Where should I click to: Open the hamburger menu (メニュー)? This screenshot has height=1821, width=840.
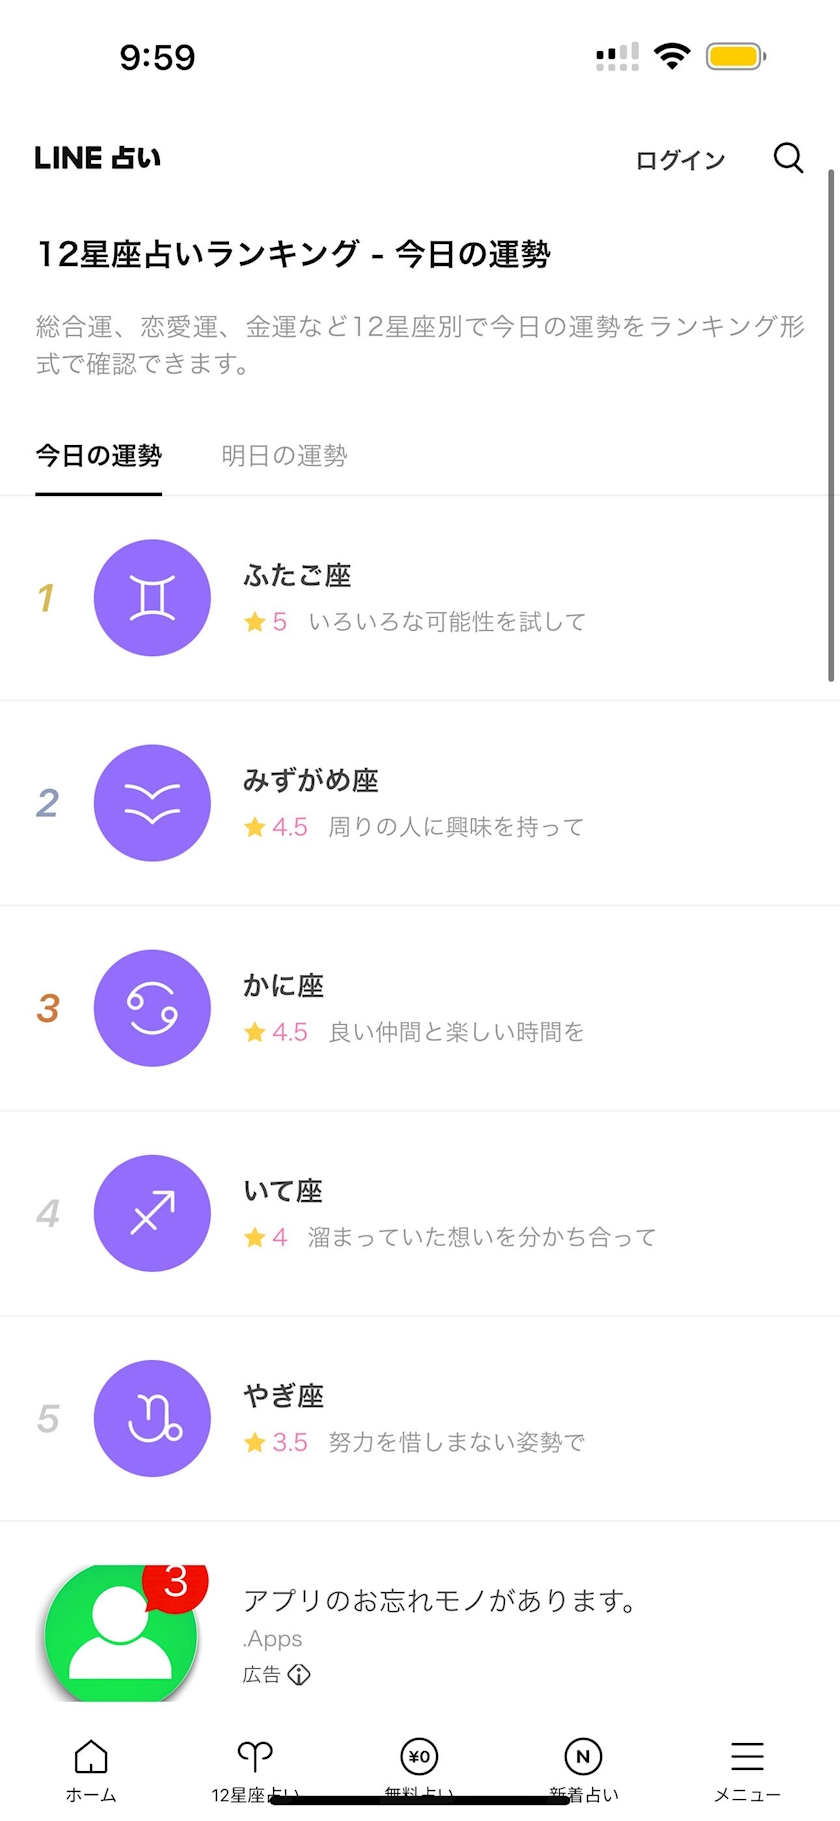pyautogui.click(x=747, y=1757)
